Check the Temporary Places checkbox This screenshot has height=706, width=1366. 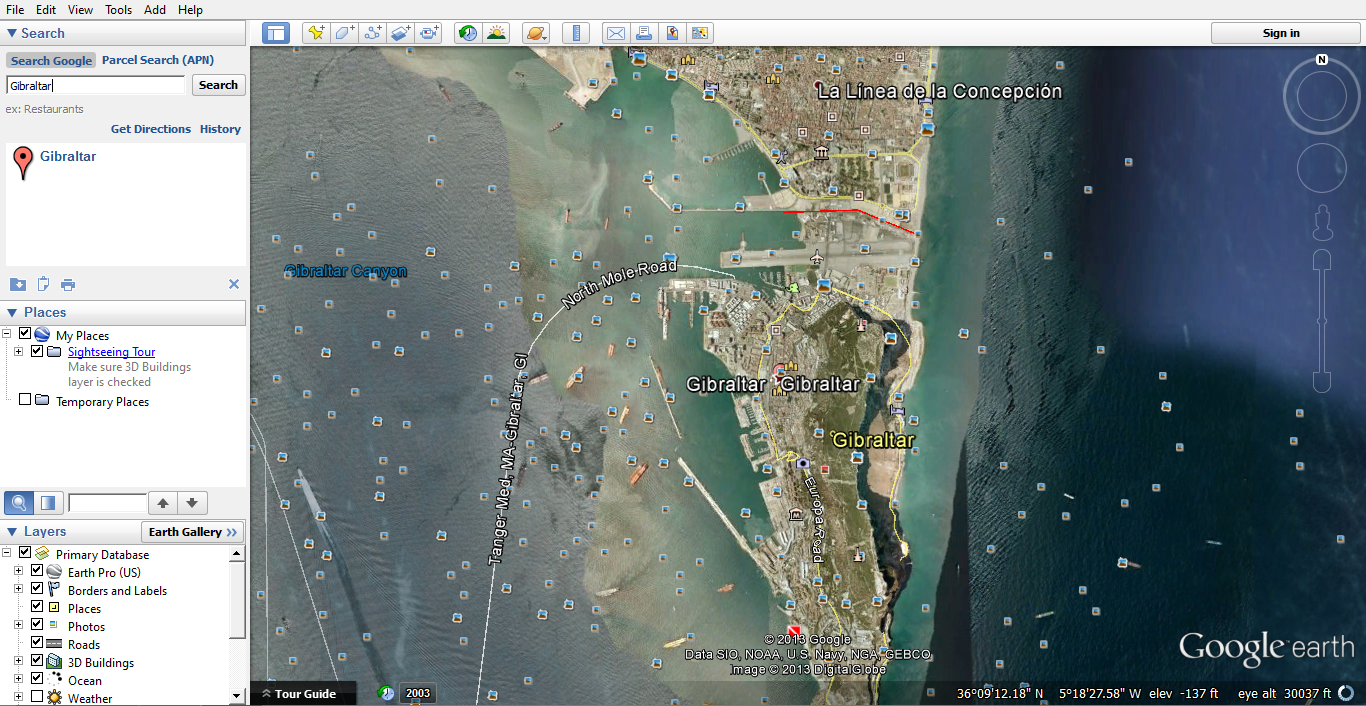(25, 400)
